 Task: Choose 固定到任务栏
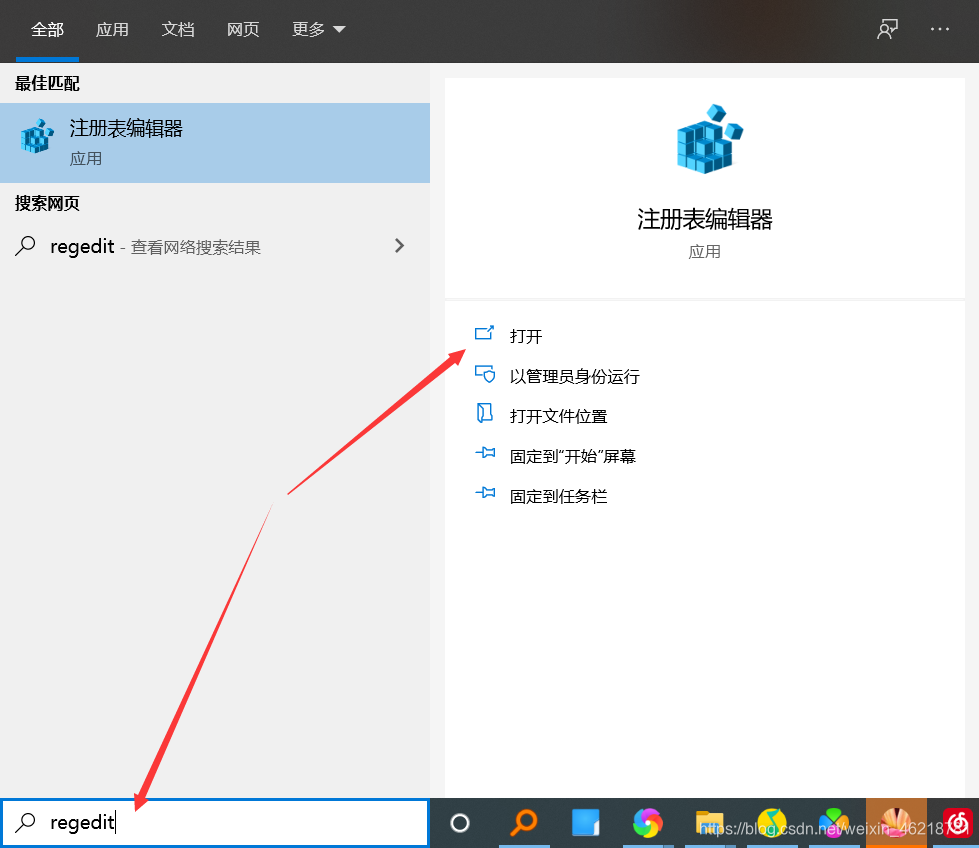[558, 496]
